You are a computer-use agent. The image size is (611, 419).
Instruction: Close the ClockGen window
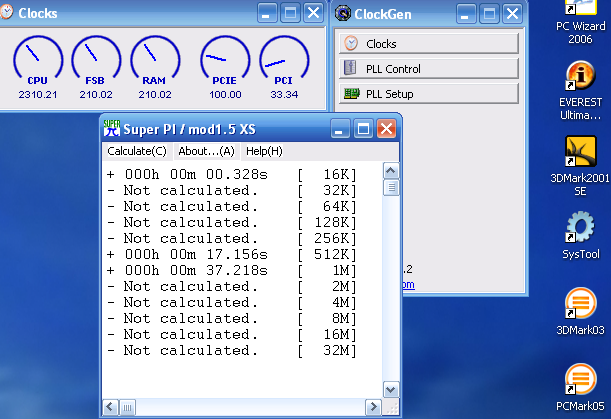tap(512, 14)
